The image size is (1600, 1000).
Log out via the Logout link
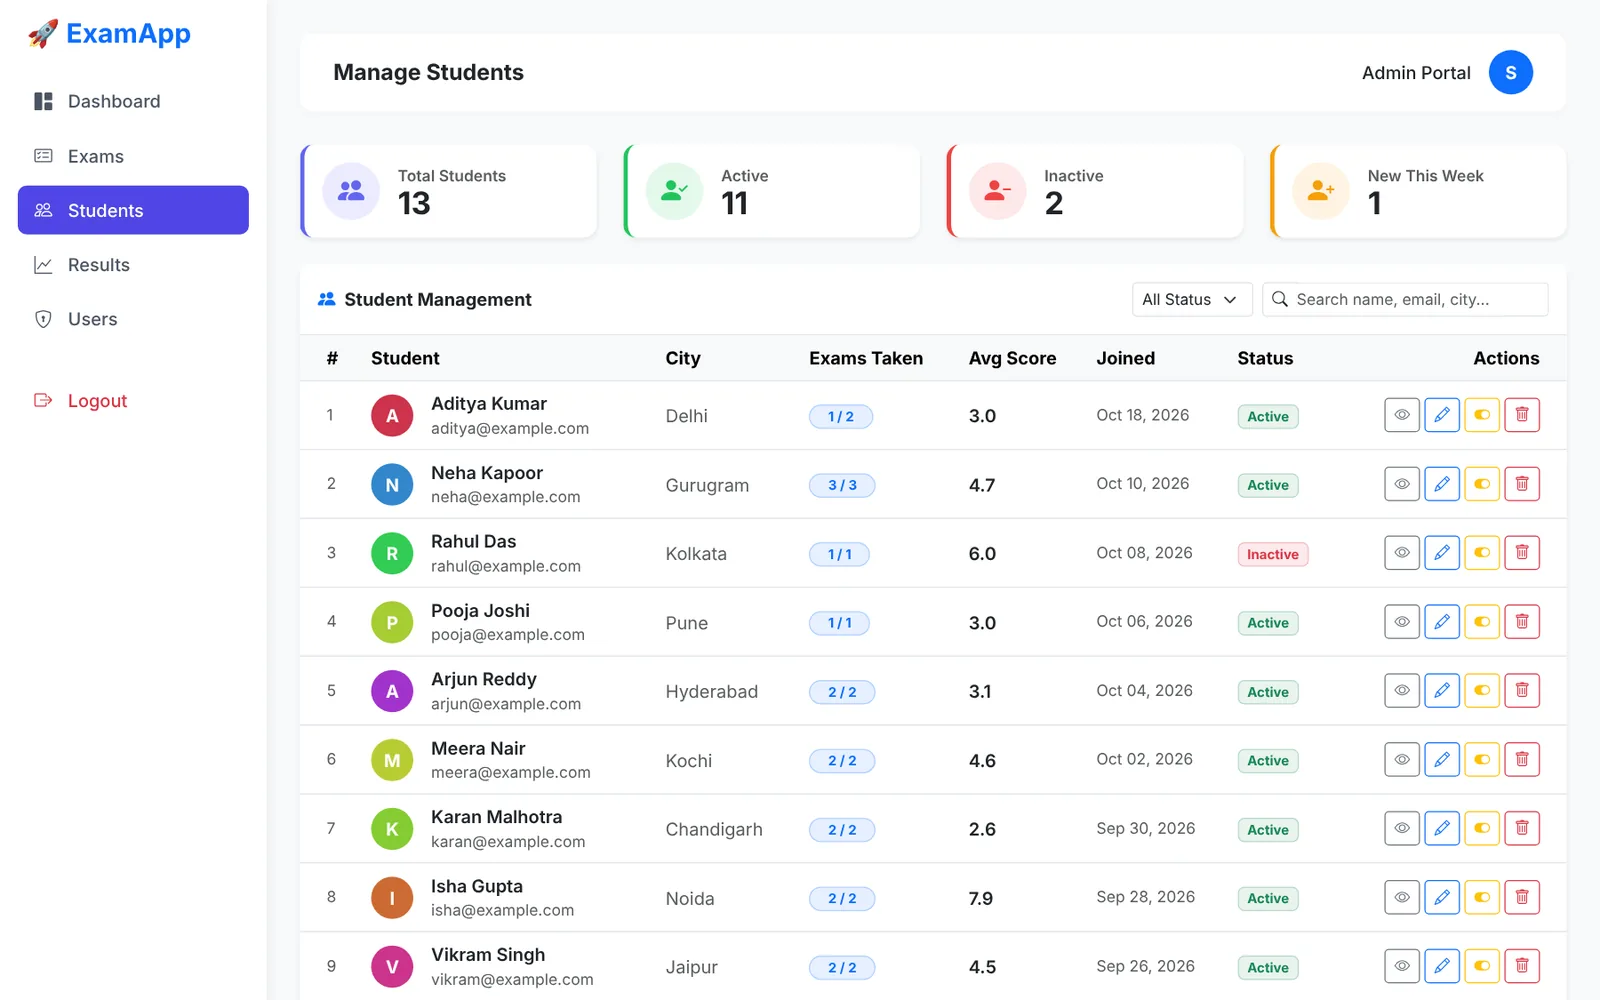click(133, 401)
